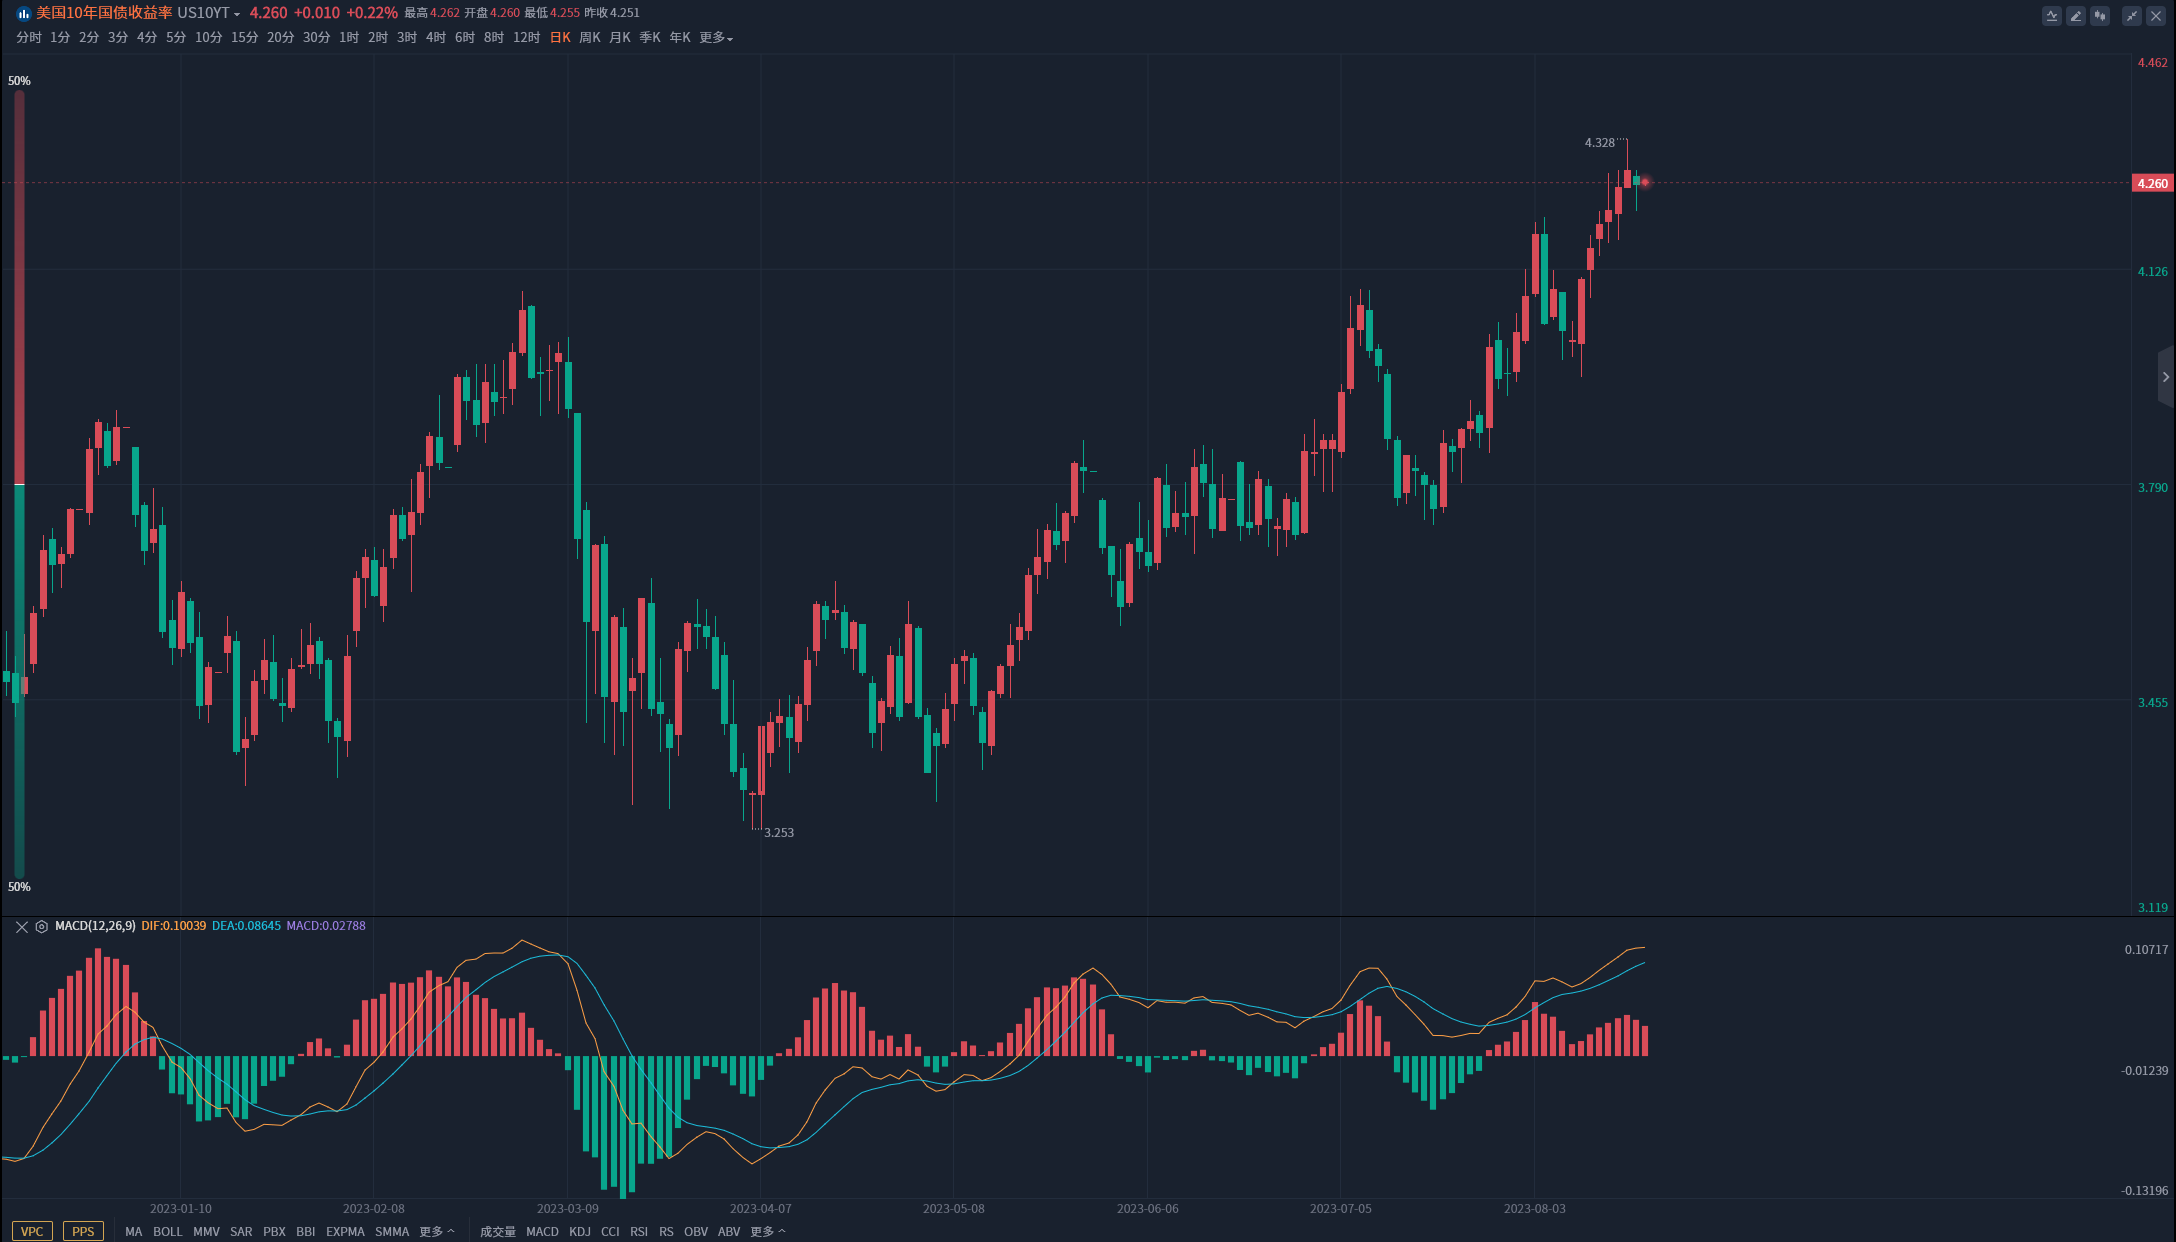This screenshot has height=1242, width=2176.
Task: Click the shrink chart arrows icon
Action: click(2132, 16)
